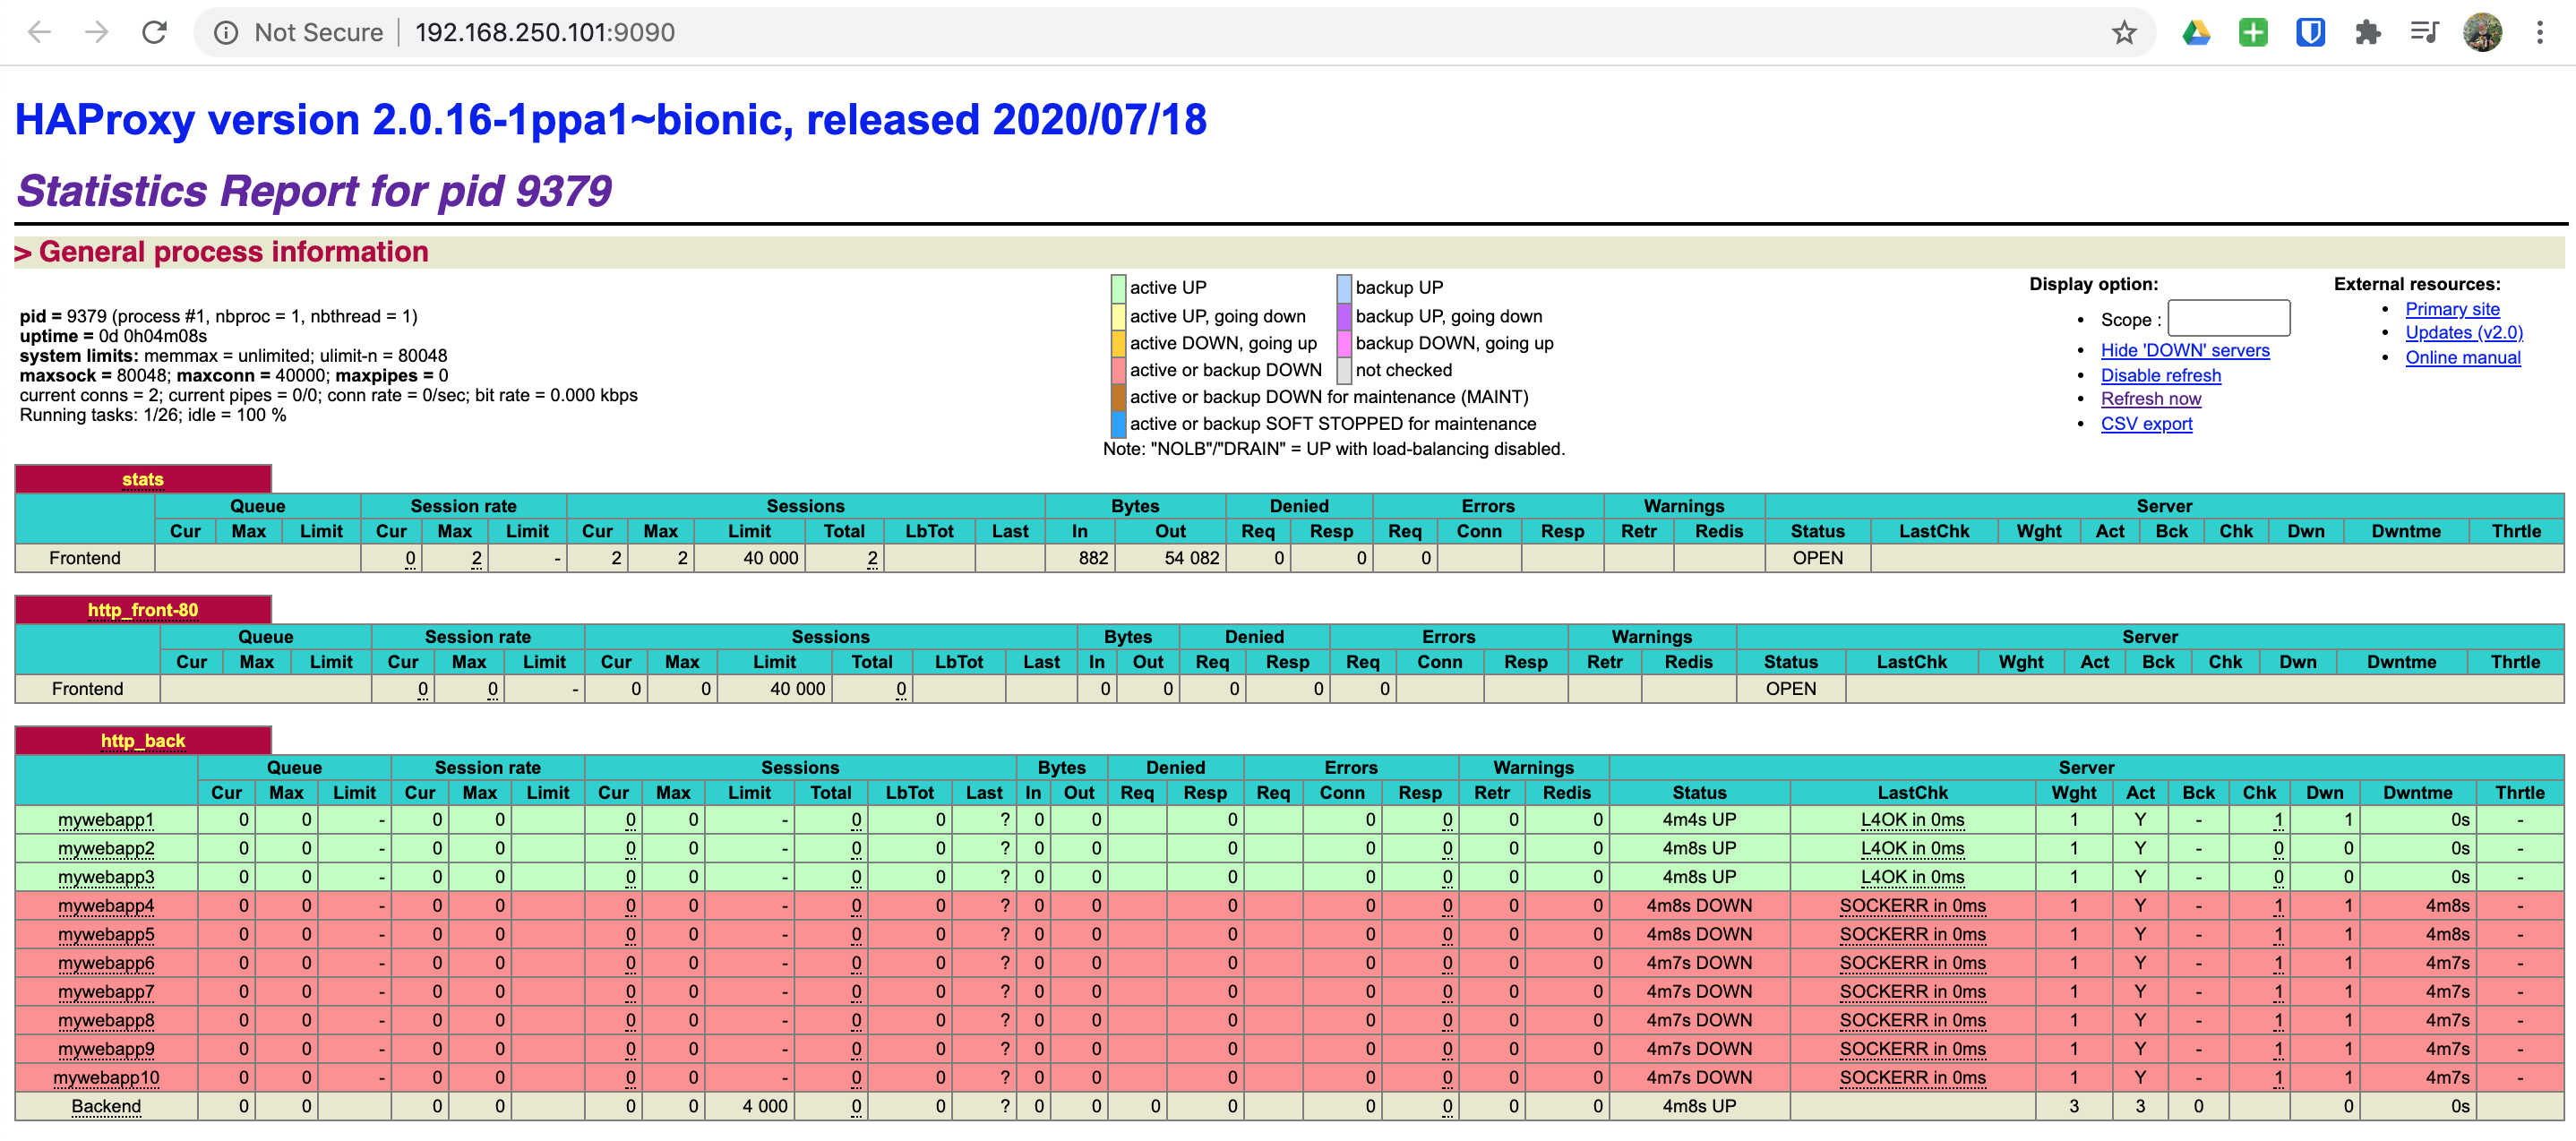The width and height of the screenshot is (2576, 1141).
Task: Open the Google Drive extension icon
Action: 2196,33
